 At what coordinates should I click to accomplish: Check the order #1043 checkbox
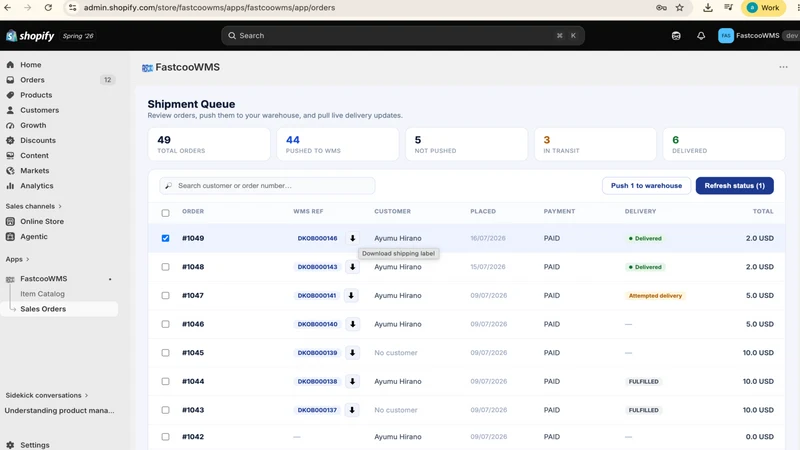pos(165,410)
